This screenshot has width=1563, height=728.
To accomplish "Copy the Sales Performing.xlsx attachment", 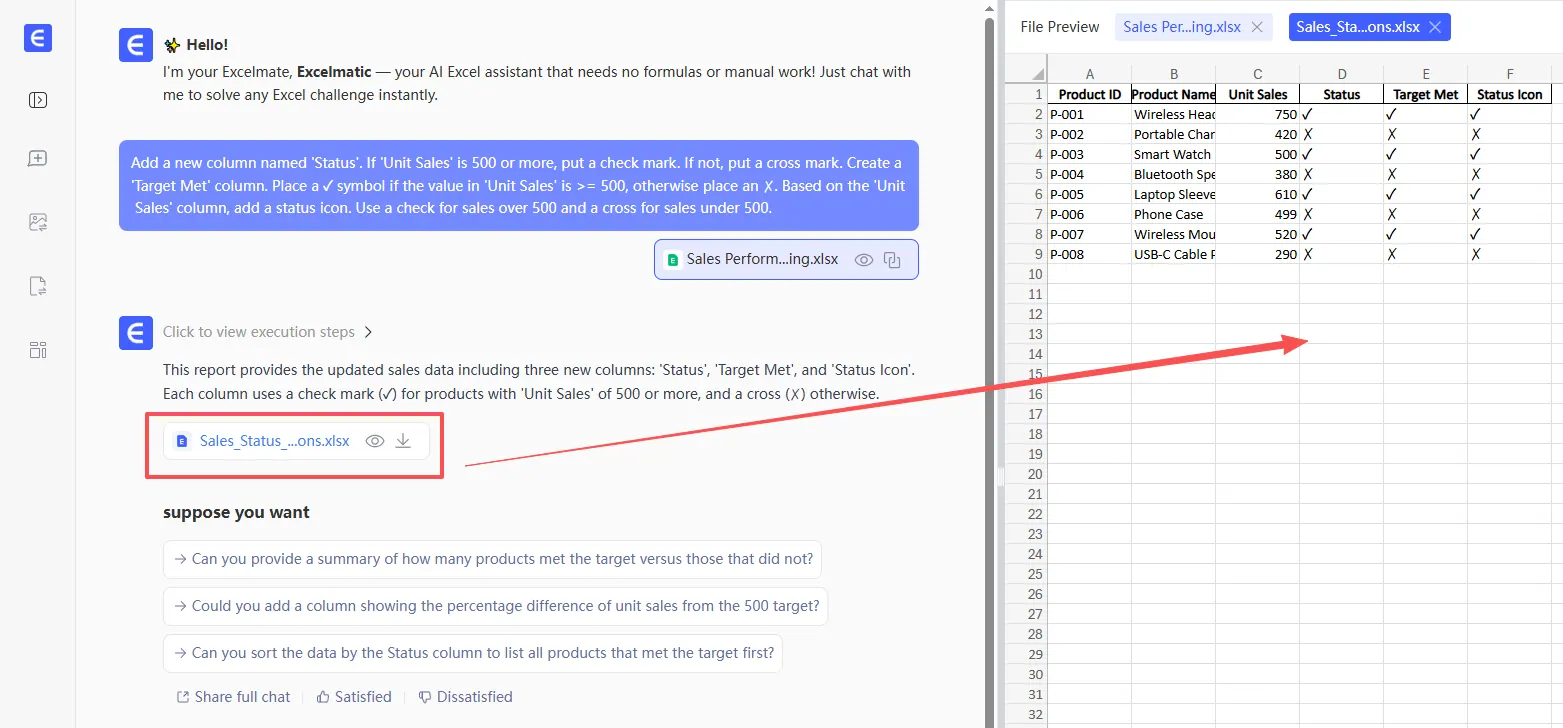I will point(893,260).
